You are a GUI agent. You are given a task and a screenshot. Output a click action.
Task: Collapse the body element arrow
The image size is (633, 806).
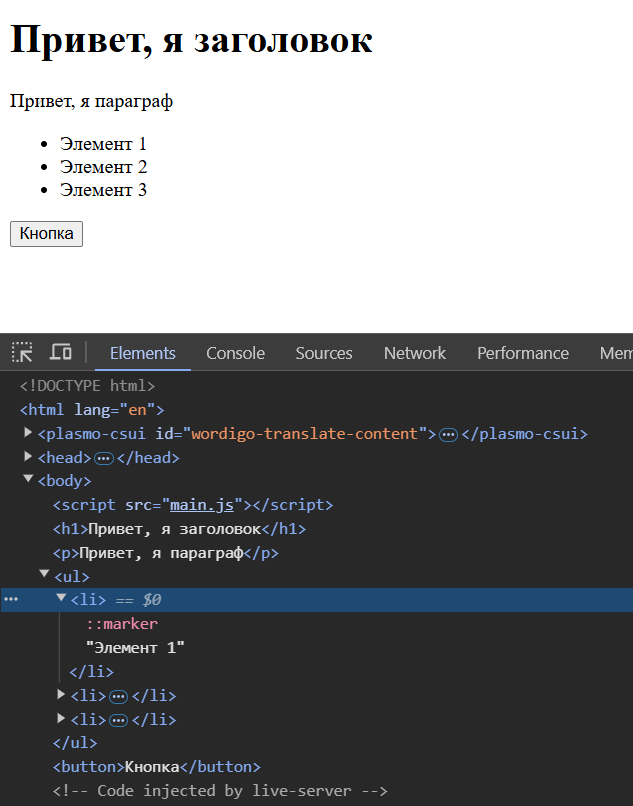coord(28,480)
